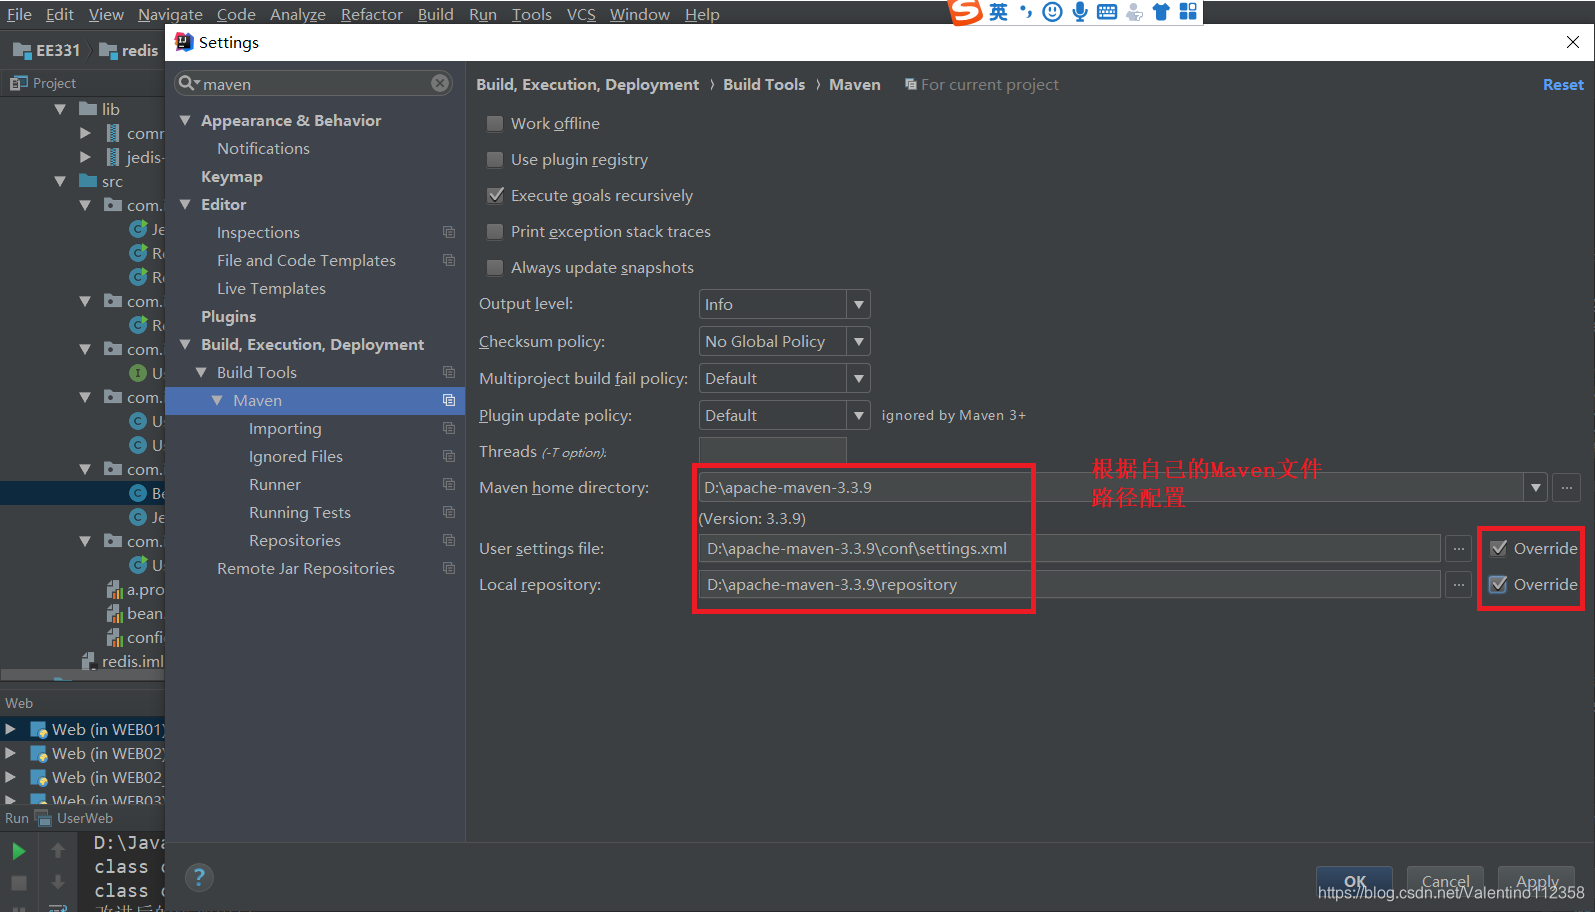
Task: Open the VCS menu
Action: (x=581, y=14)
